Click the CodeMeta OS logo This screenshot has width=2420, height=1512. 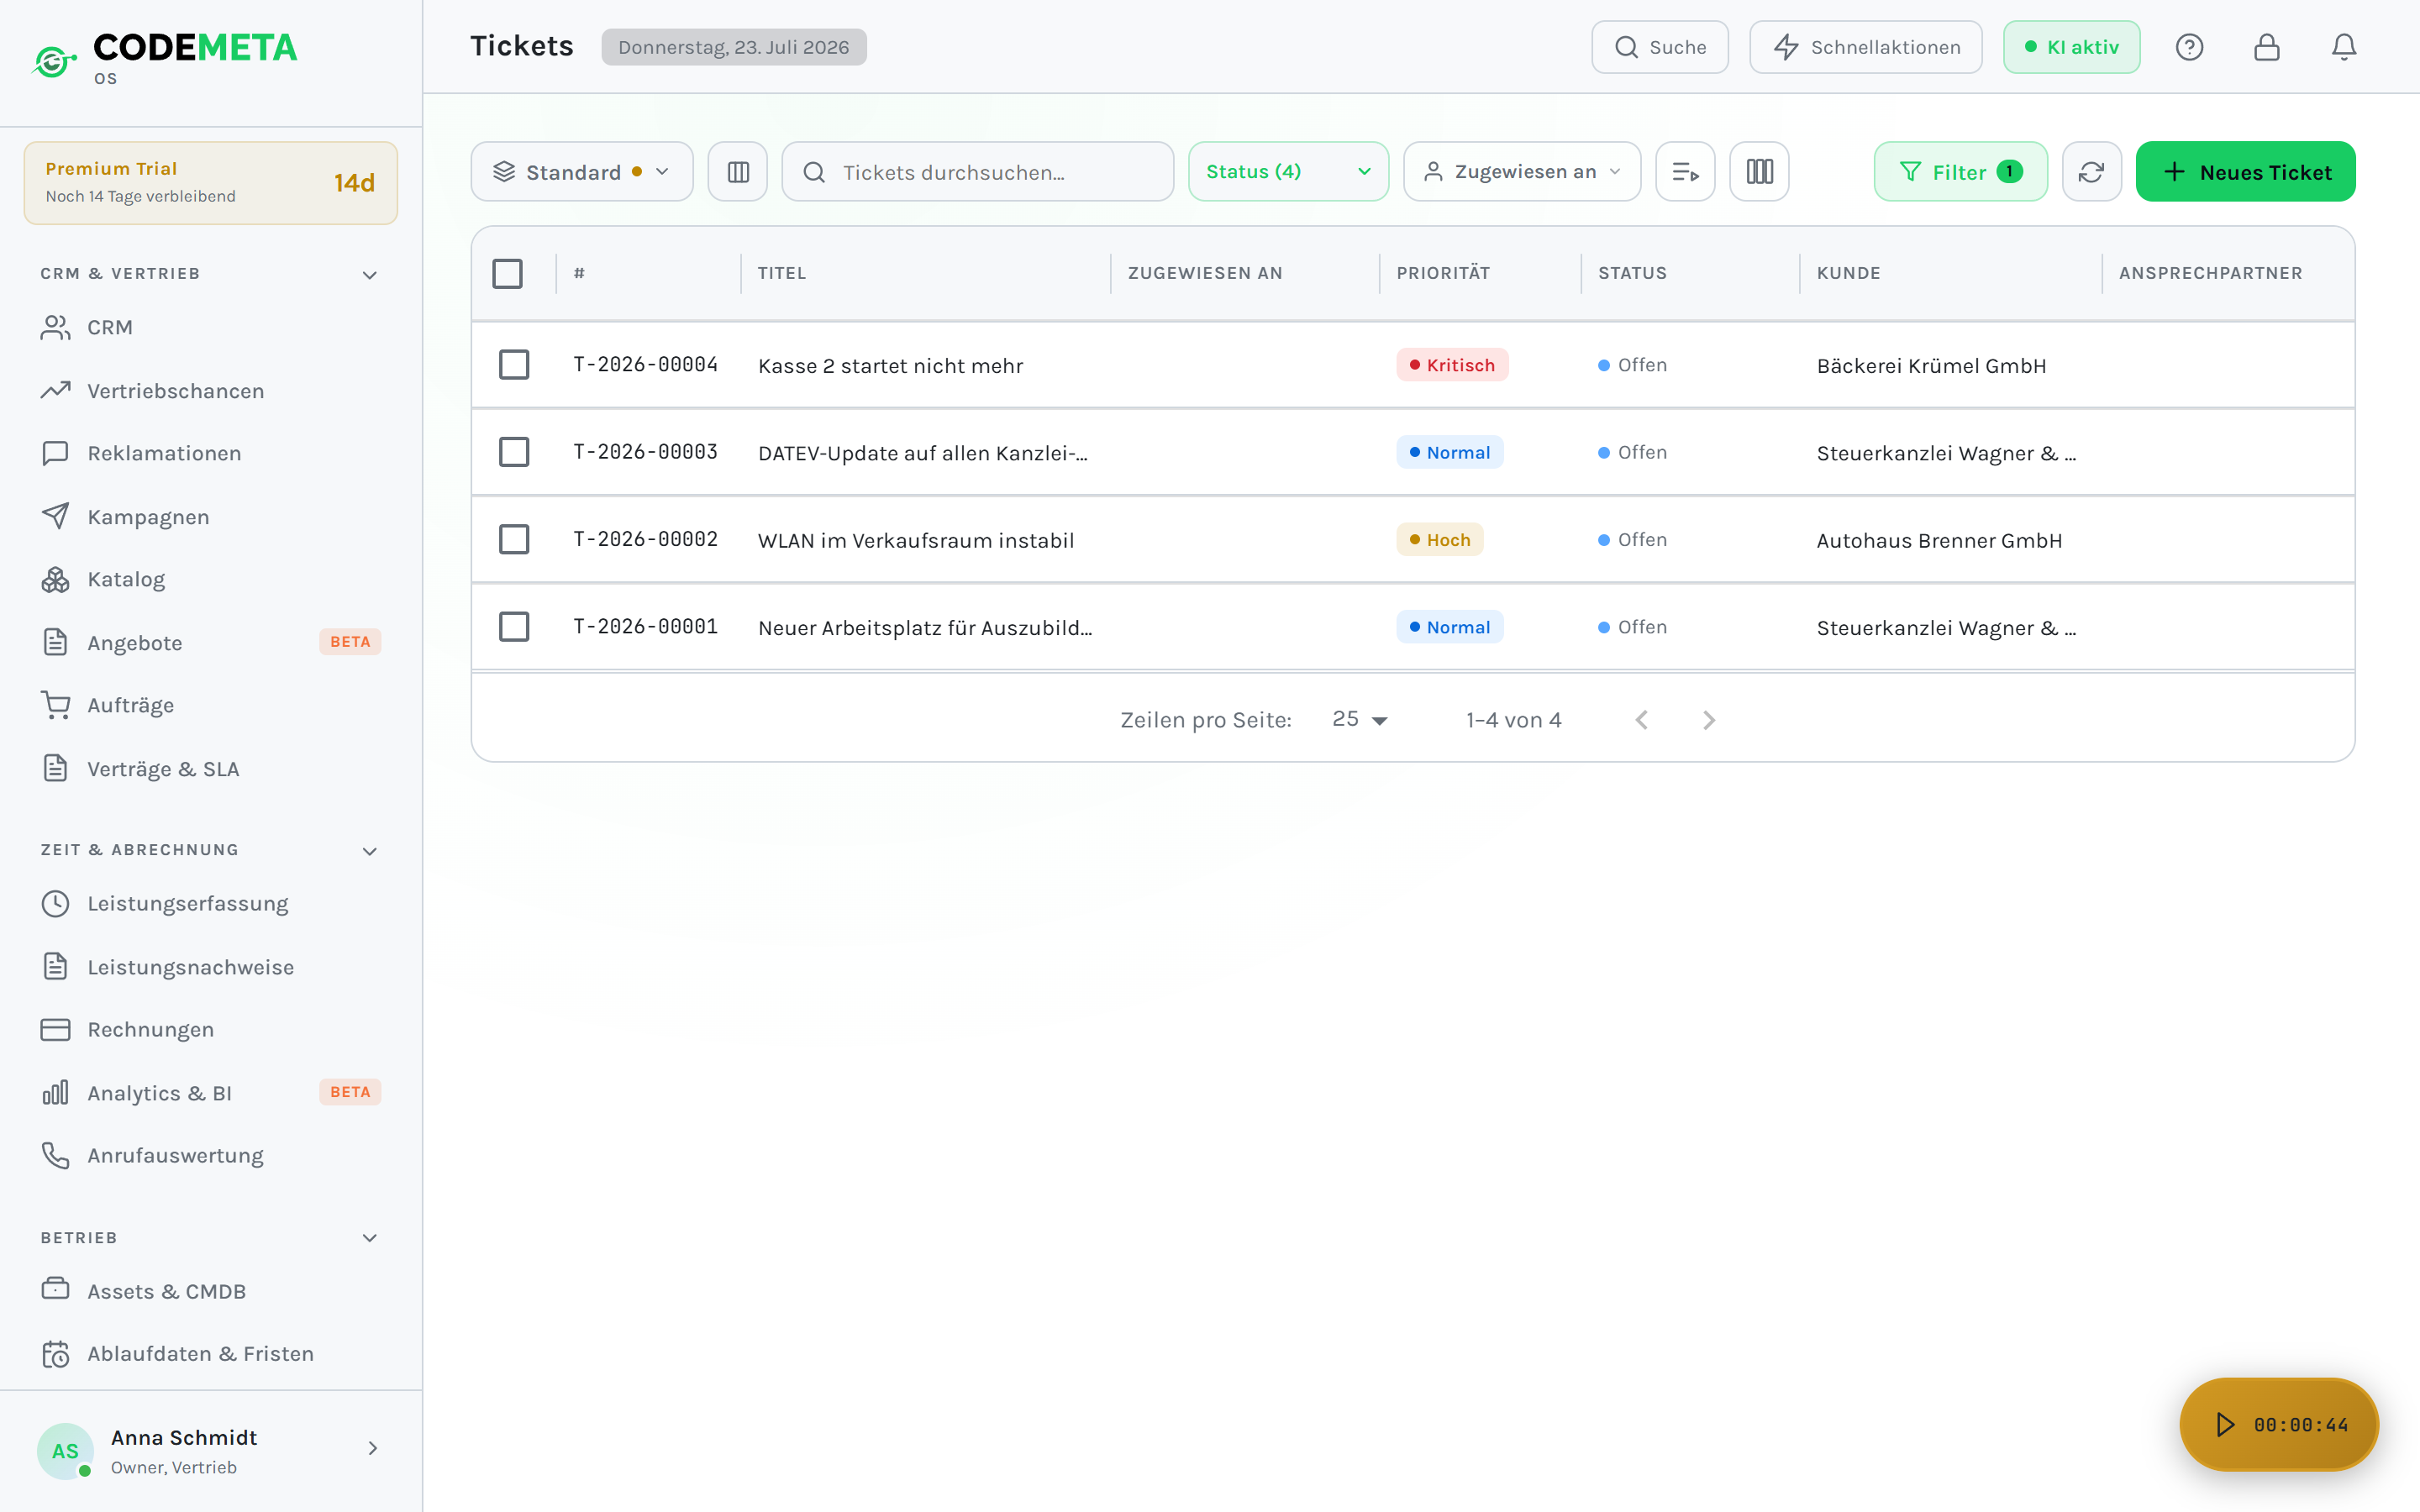(165, 58)
